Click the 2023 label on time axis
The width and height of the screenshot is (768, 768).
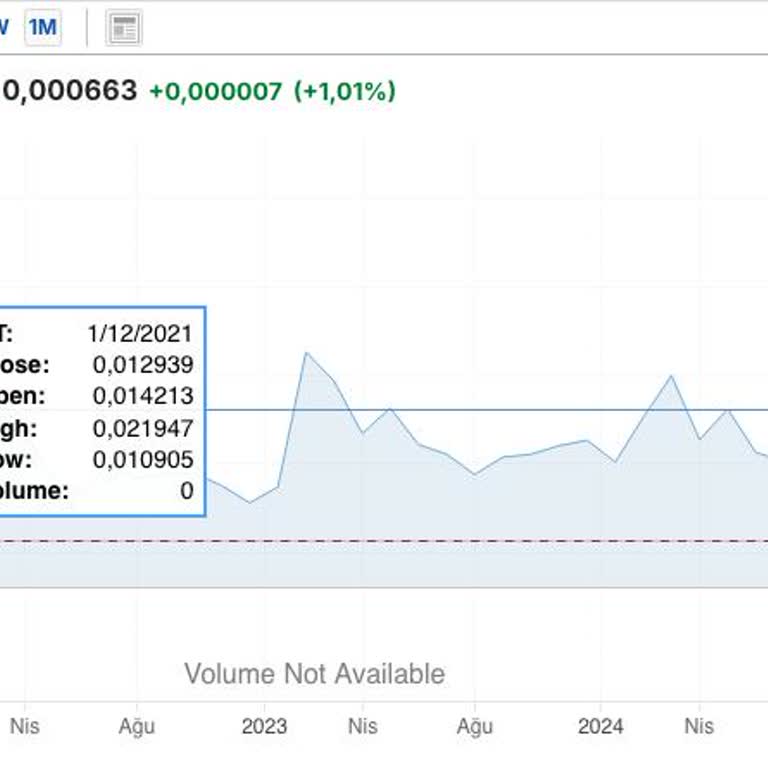click(265, 726)
